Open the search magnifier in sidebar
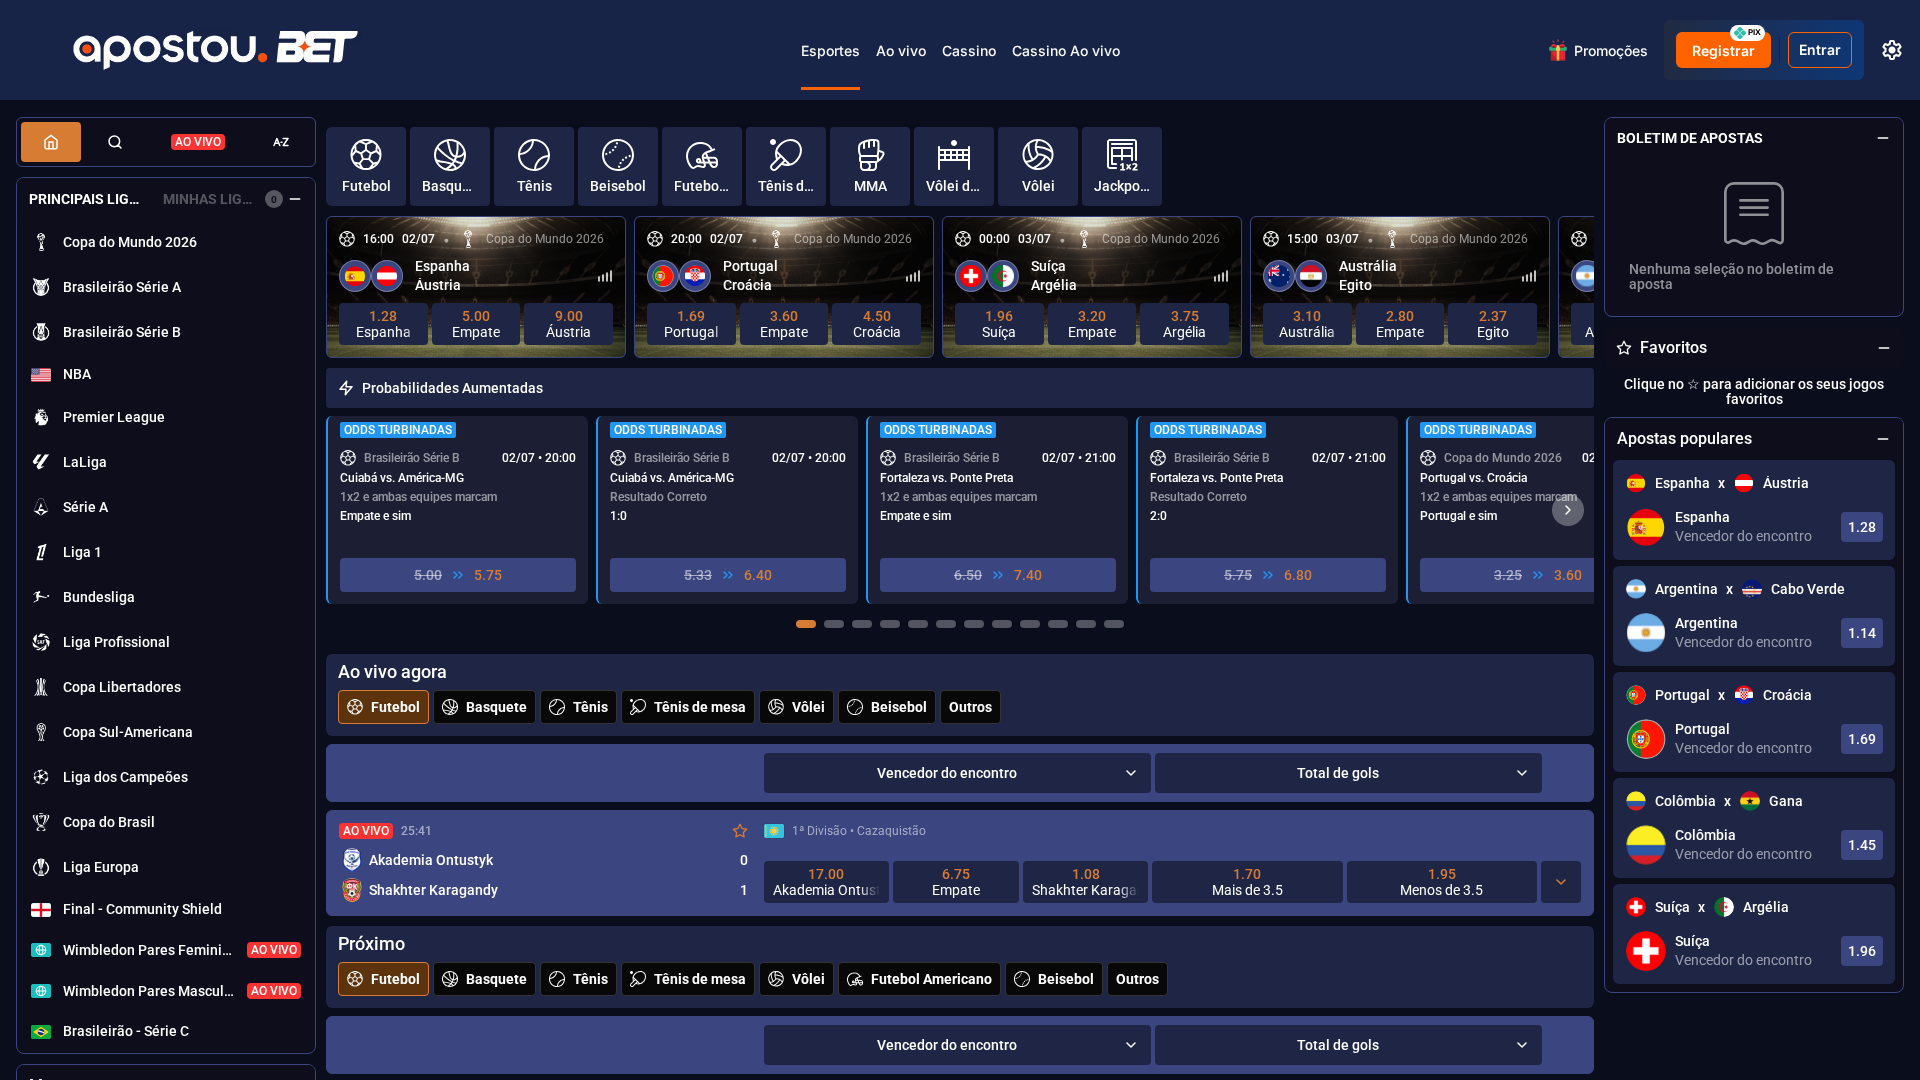The height and width of the screenshot is (1080, 1920). tap(115, 142)
